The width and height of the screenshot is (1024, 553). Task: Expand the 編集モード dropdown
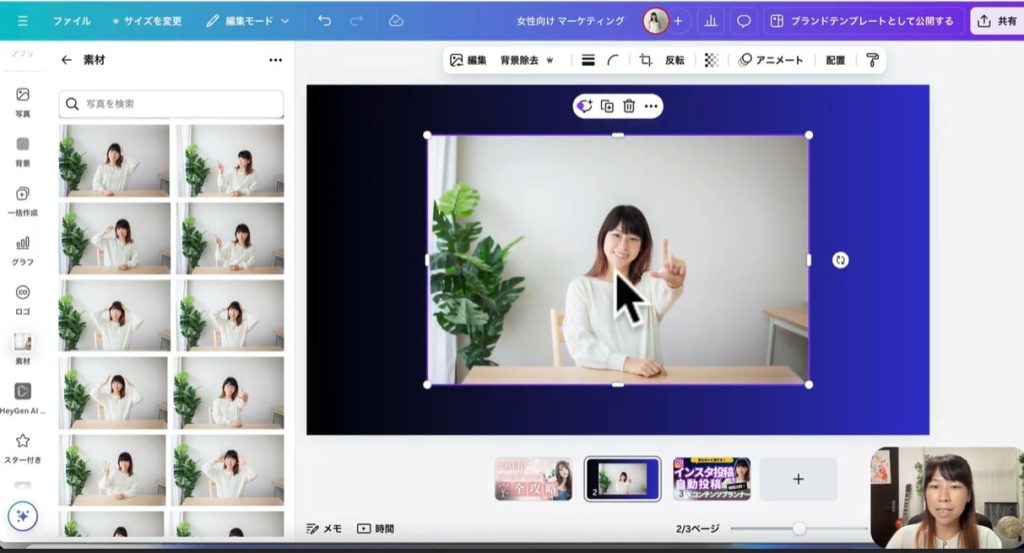[247, 20]
